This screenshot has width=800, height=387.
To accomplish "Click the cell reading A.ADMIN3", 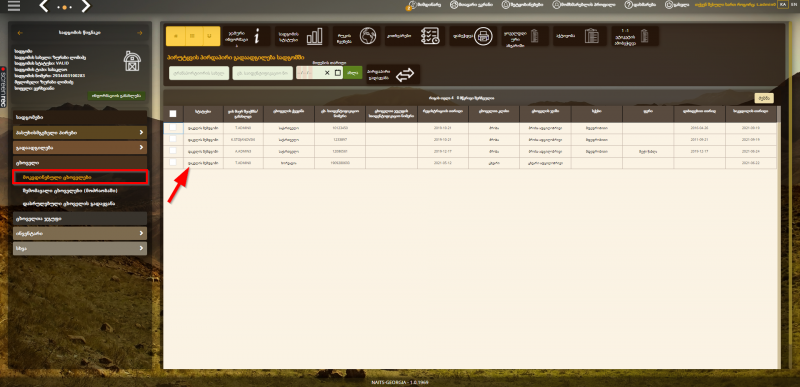I will click(x=243, y=151).
